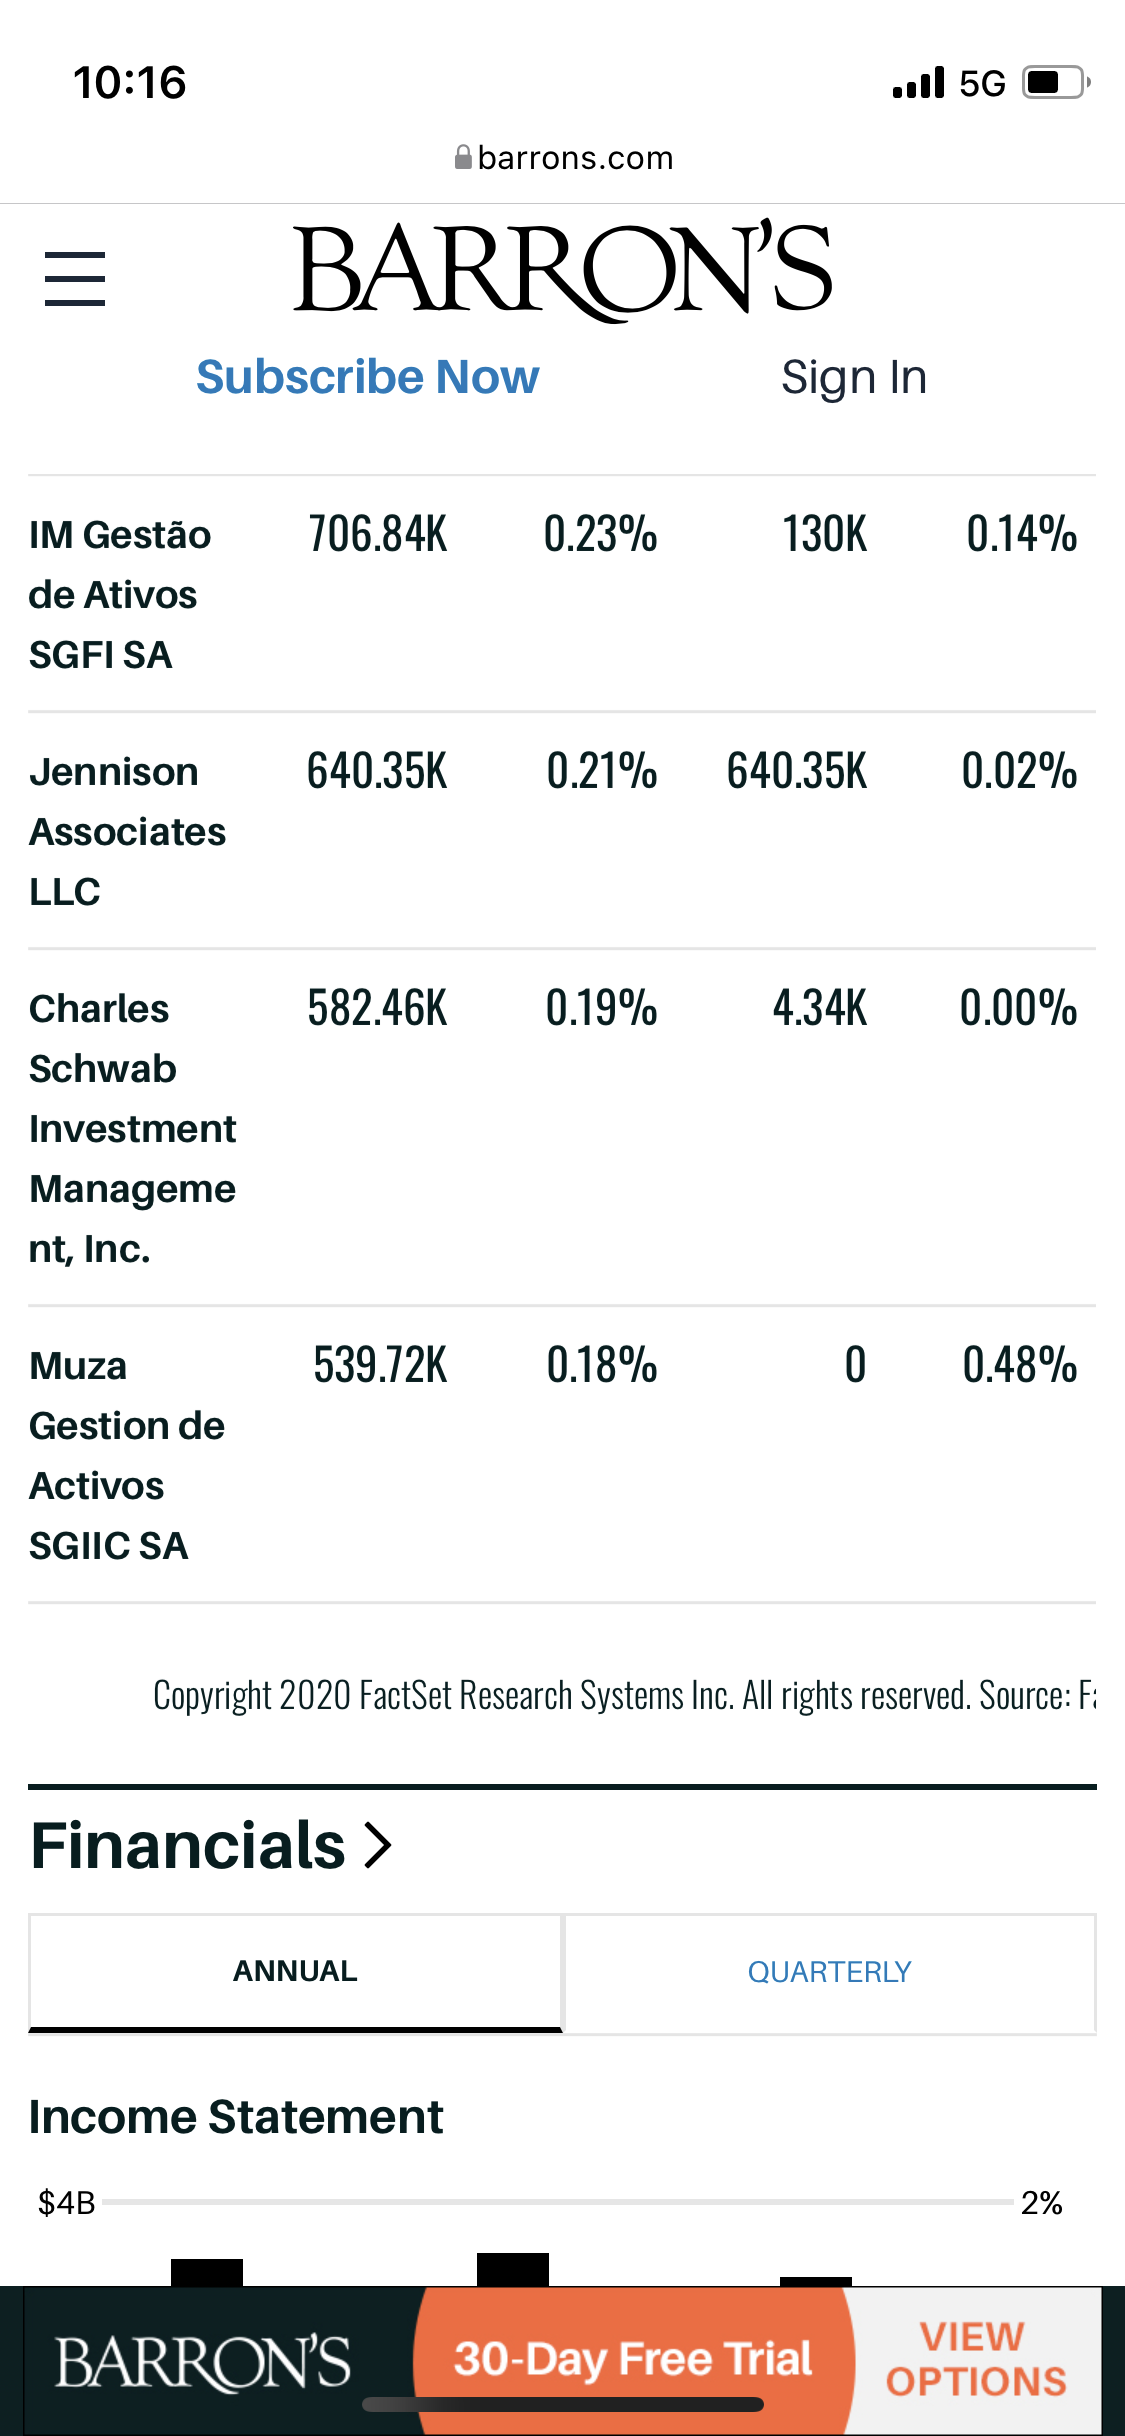Tap the Barron's logo in header
This screenshot has width=1125, height=2436.
click(x=562, y=269)
